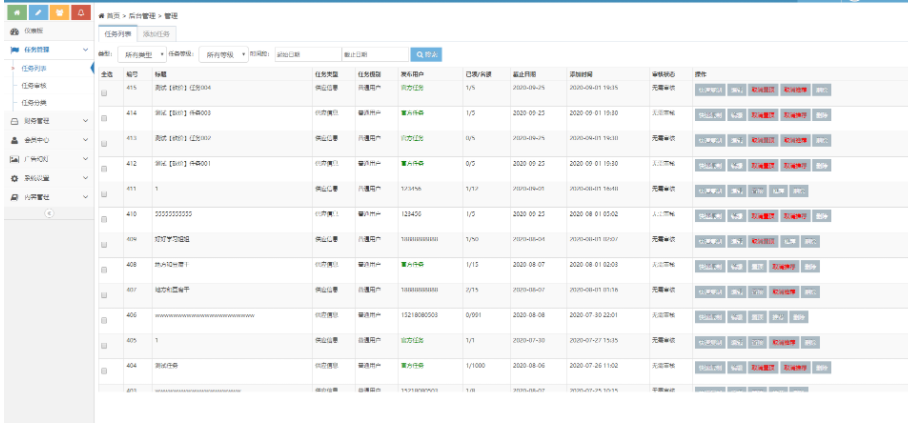Click 置顶 for task 408
The width and height of the screenshot is (908, 423).
click(757, 267)
